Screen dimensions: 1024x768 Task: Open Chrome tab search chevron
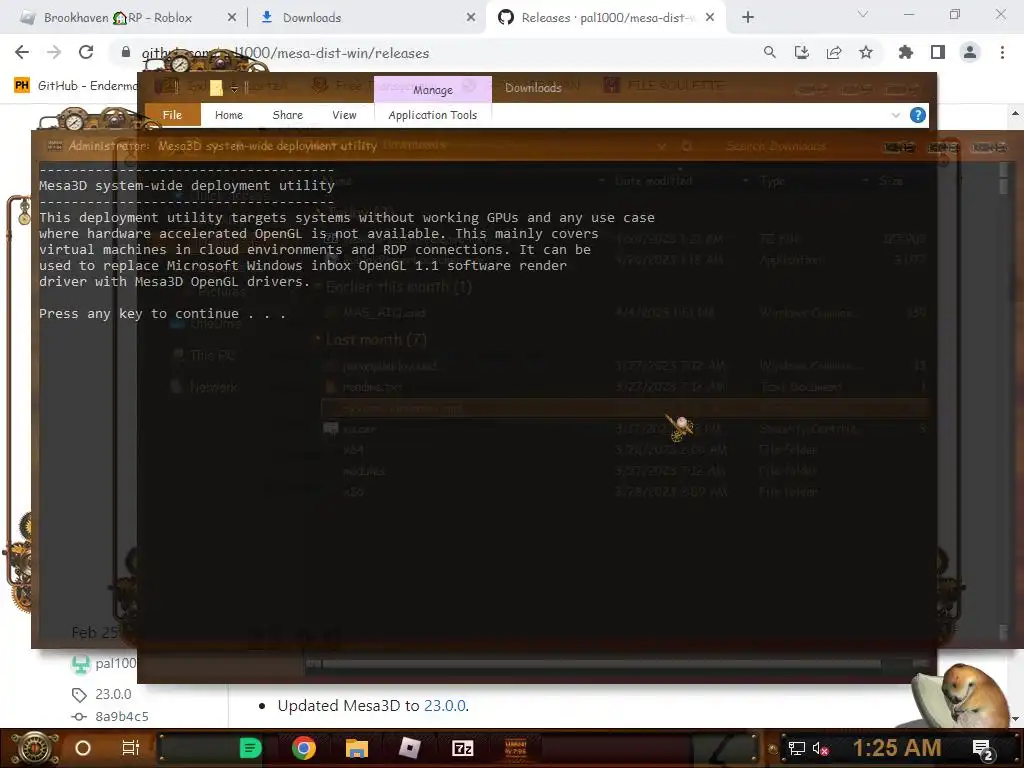tap(863, 14)
